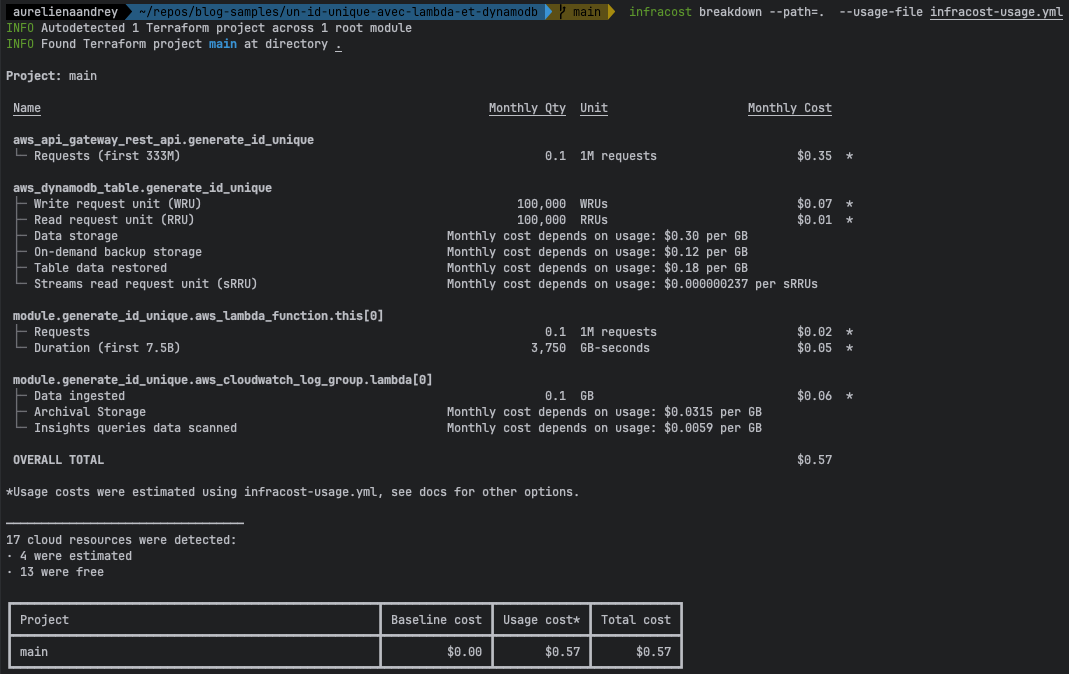The width and height of the screenshot is (1069, 674).
Task: Click the '$0.12 per GB' usage note
Action: click(x=706, y=252)
